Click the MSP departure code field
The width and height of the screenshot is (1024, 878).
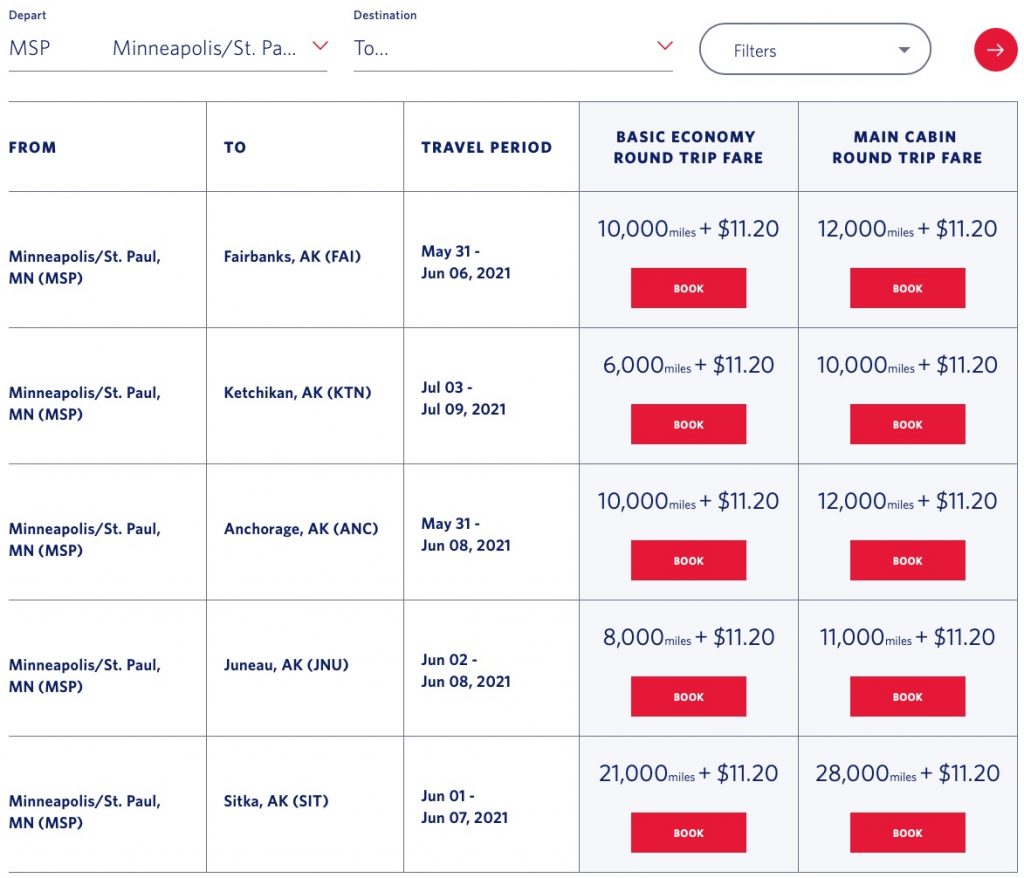click(30, 48)
